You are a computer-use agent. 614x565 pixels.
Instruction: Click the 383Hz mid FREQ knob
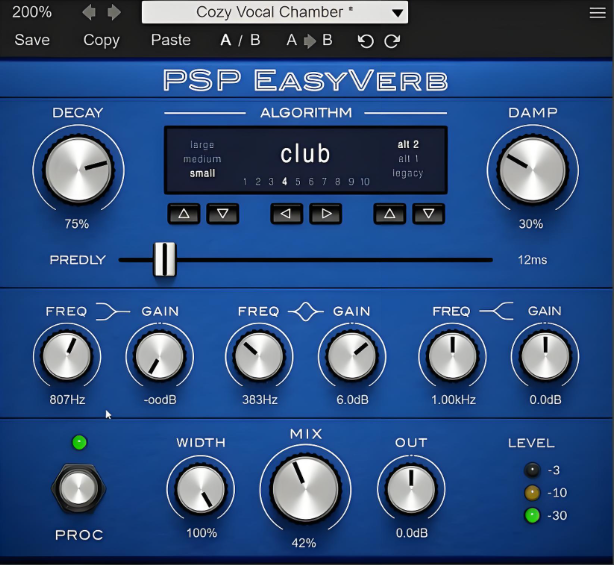tap(259, 356)
